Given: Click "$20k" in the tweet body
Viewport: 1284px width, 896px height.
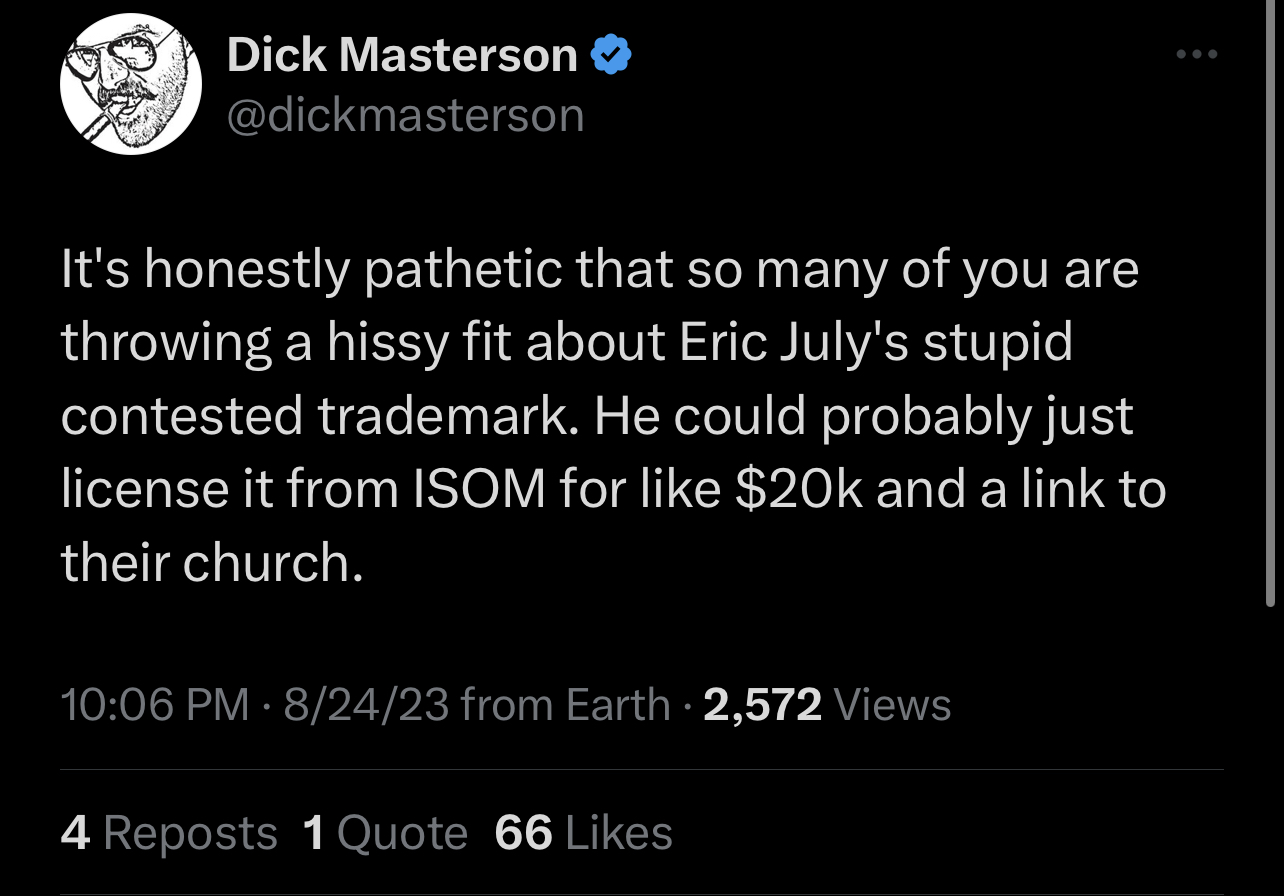Looking at the screenshot, I should tap(799, 490).
